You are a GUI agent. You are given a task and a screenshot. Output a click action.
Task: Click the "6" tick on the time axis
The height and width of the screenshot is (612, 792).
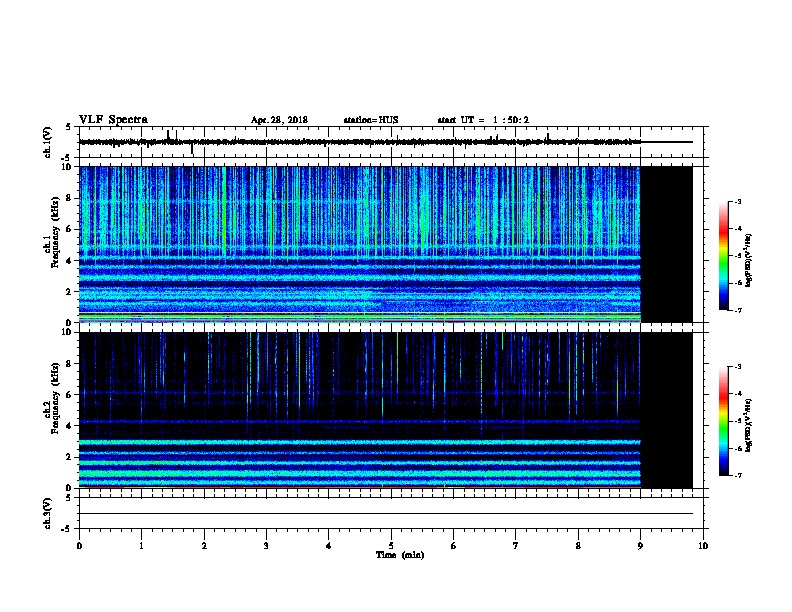(x=453, y=545)
